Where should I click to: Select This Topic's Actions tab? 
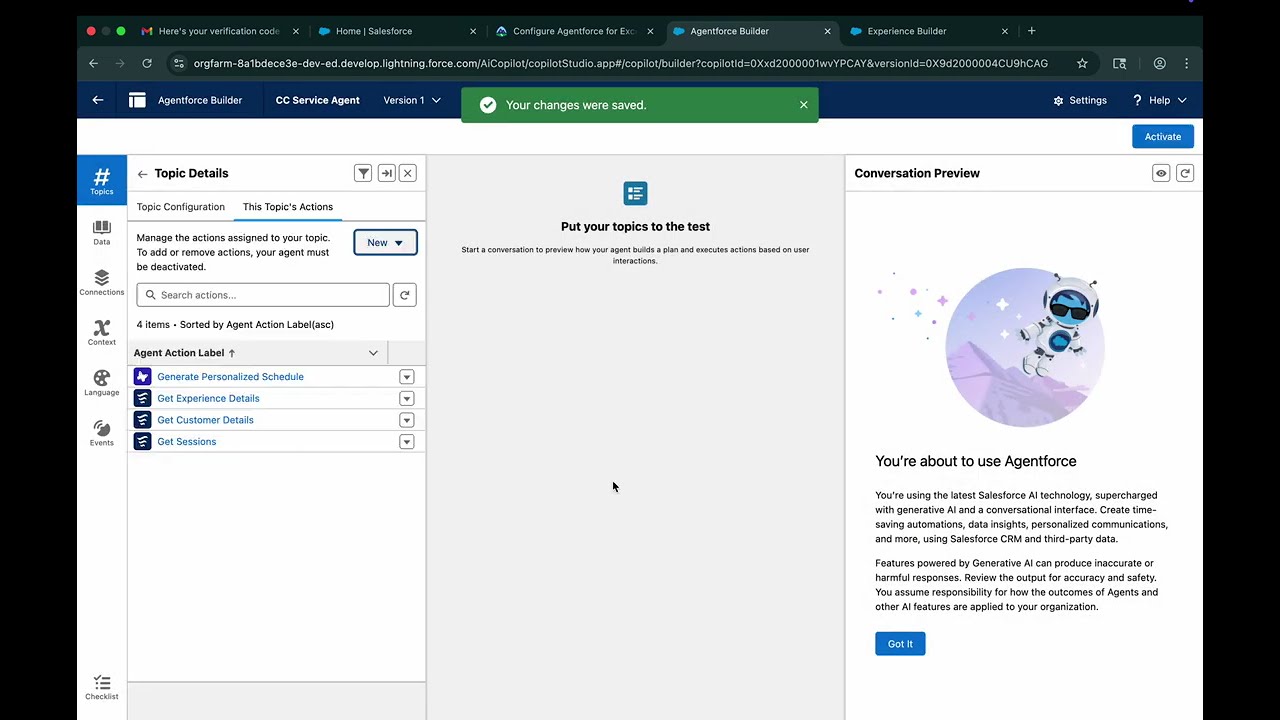[x=288, y=207]
